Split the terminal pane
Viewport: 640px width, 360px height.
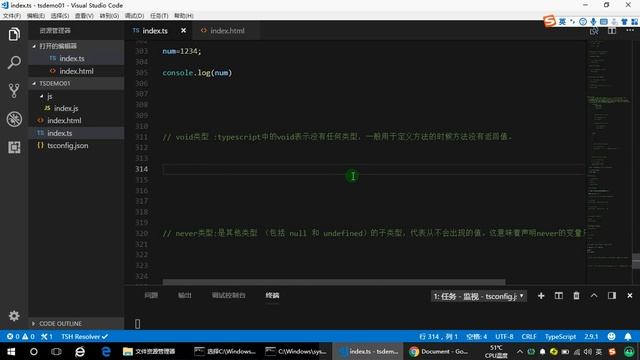559,296
